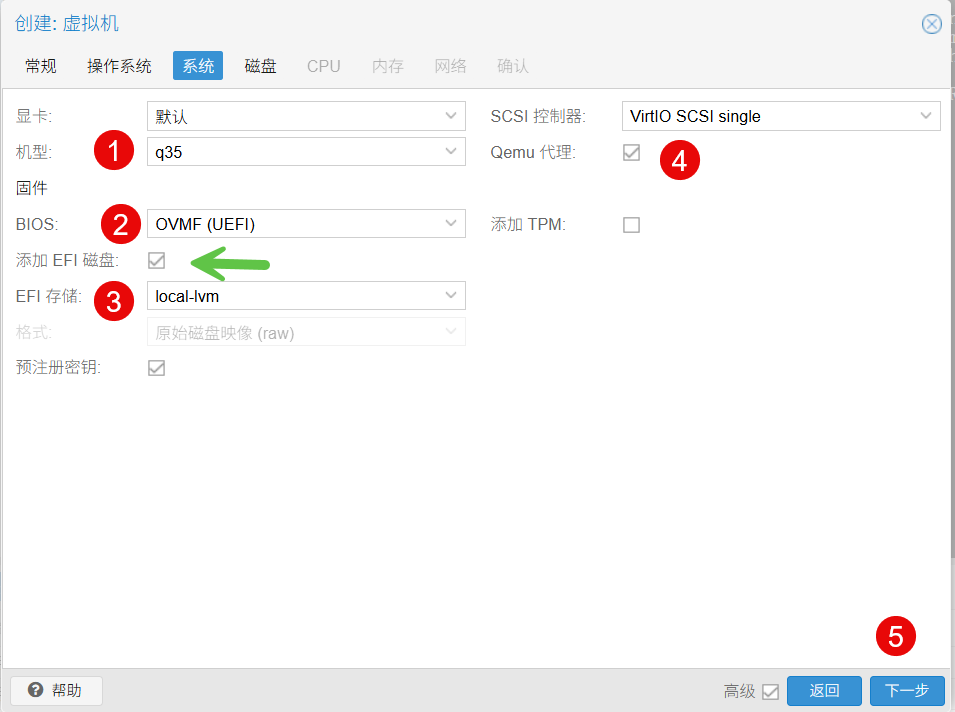Open the SCSI 控制器 dropdown
Screen dimensions: 955x712
(781, 116)
